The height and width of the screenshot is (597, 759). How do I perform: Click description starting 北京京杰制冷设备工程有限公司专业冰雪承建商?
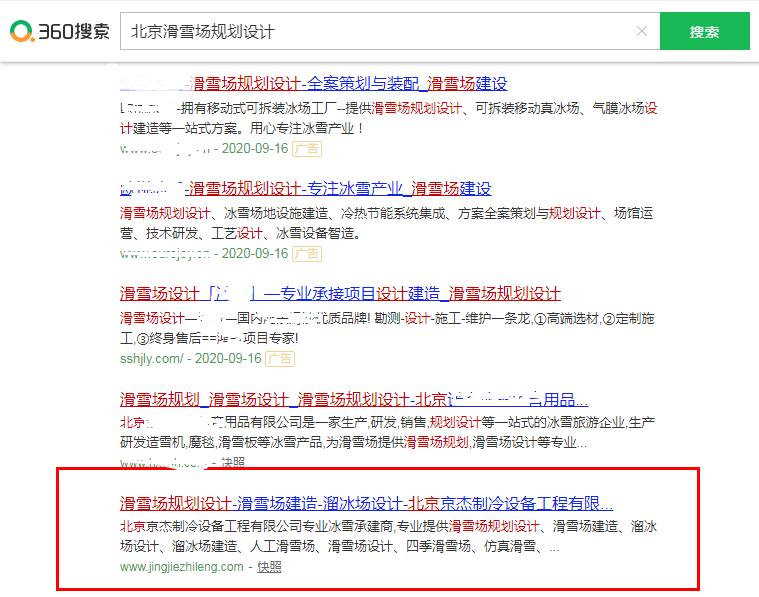click(388, 536)
